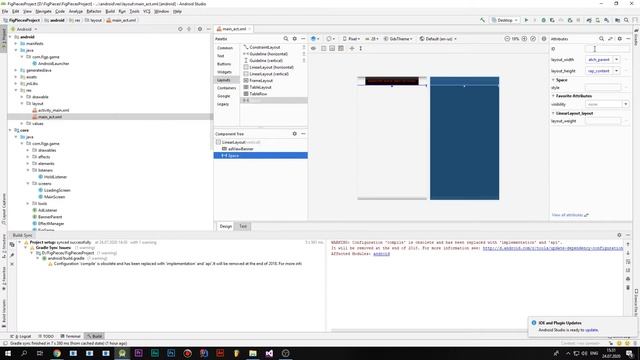Click the layout_weight input field
Image resolution: width=640 pixels, height=360 pixels.
click(604, 121)
